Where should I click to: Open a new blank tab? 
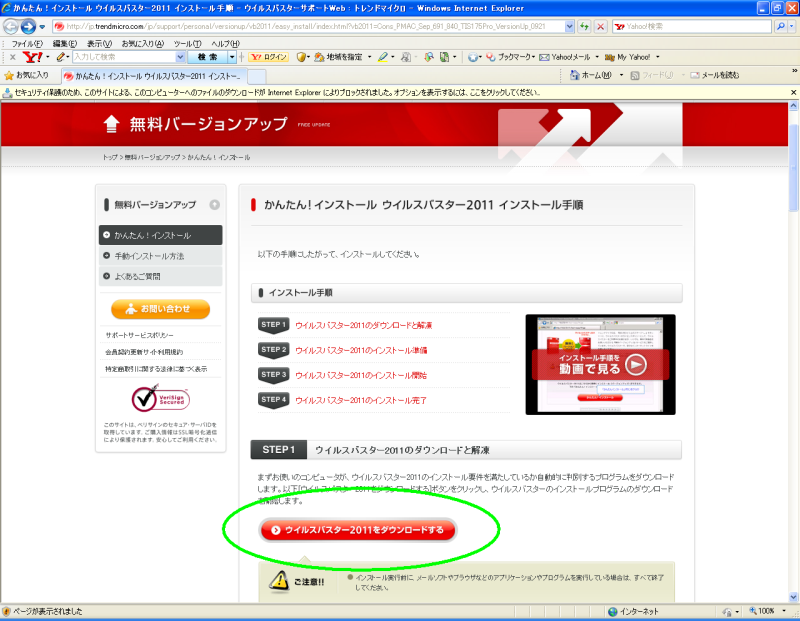(x=257, y=77)
